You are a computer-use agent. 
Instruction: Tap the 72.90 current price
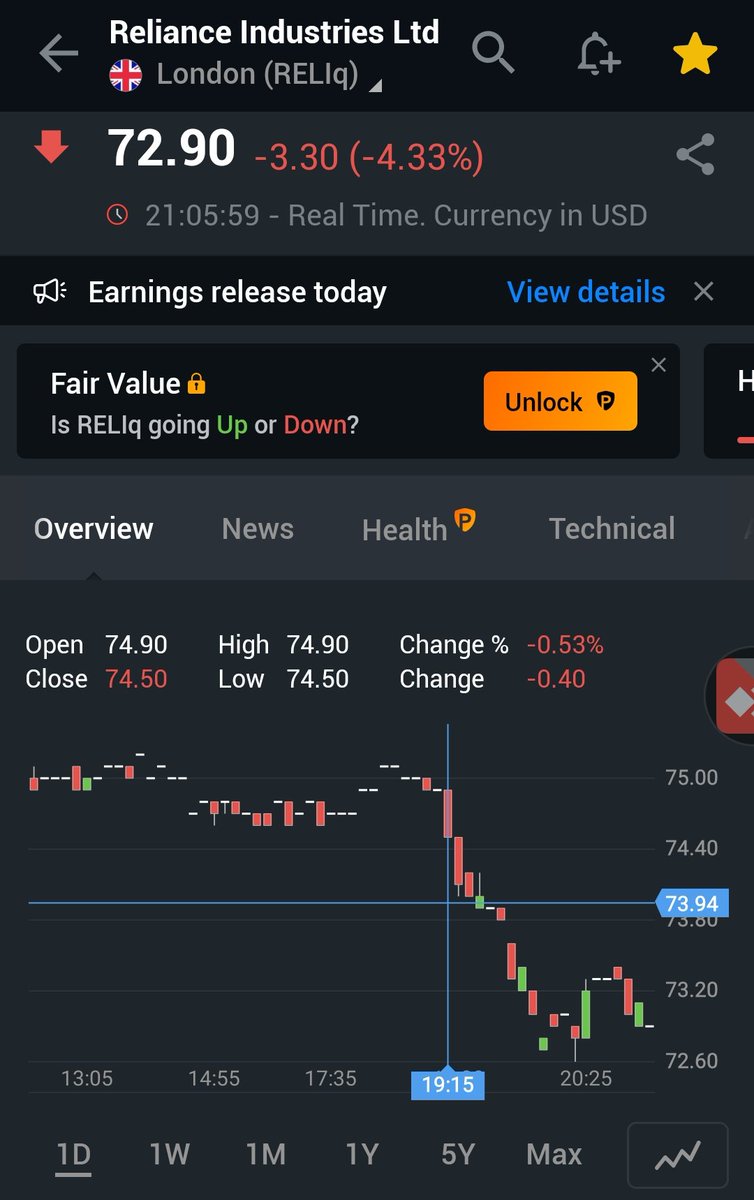[x=172, y=149]
